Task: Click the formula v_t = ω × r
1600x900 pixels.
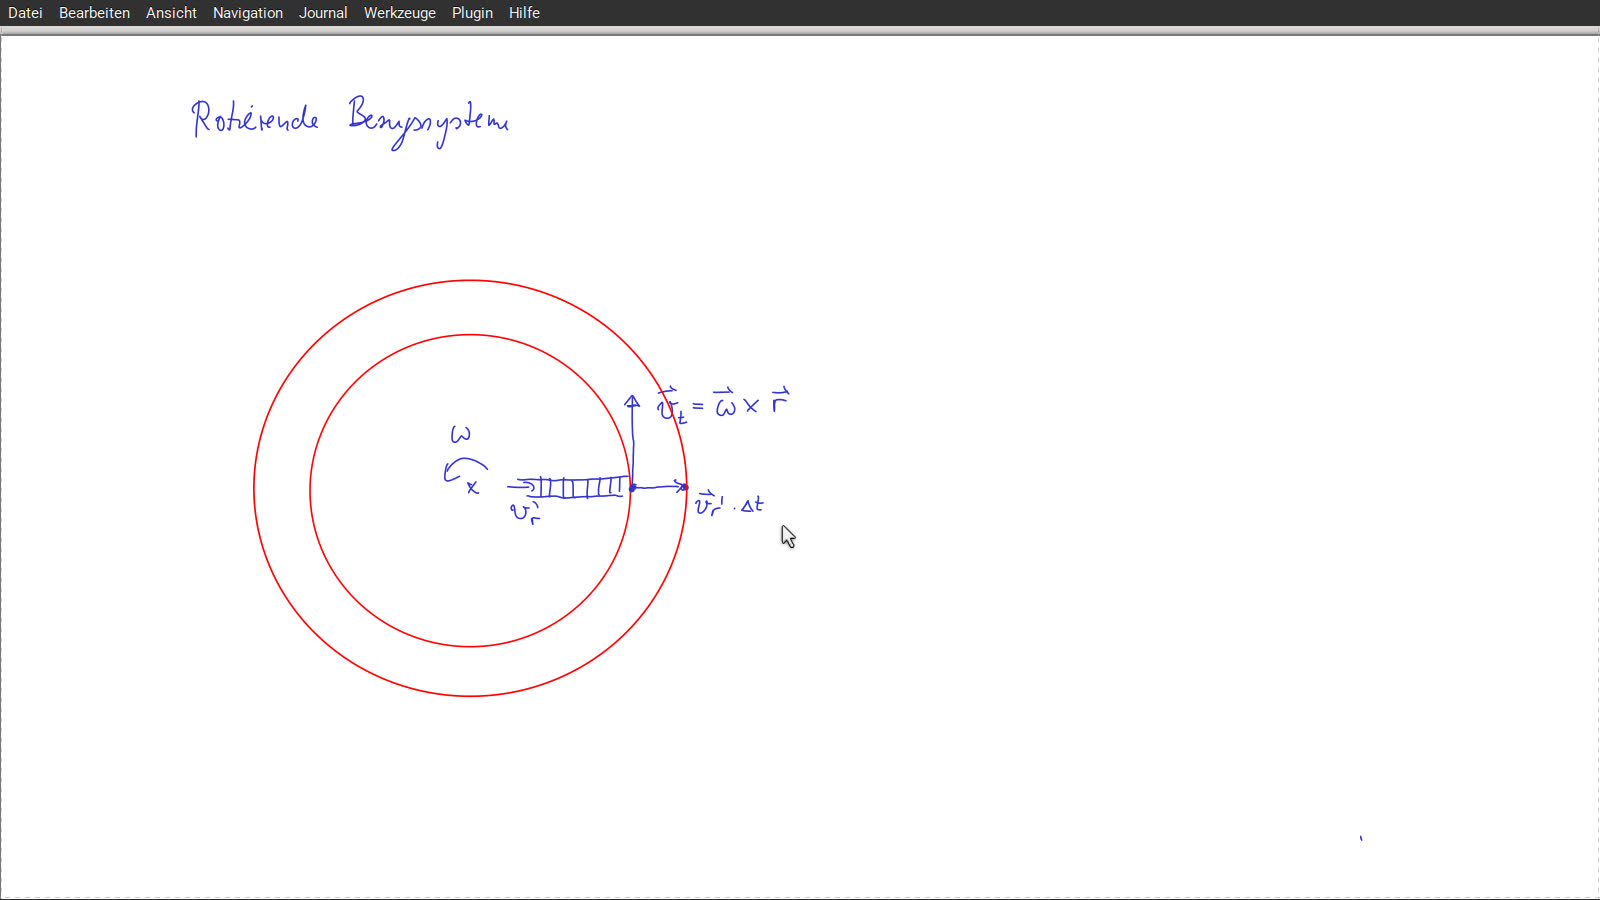Action: click(x=723, y=405)
